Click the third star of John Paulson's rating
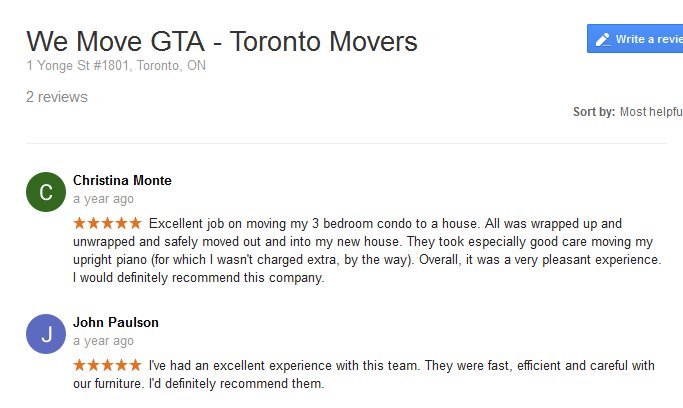683x408 pixels. pos(108,365)
